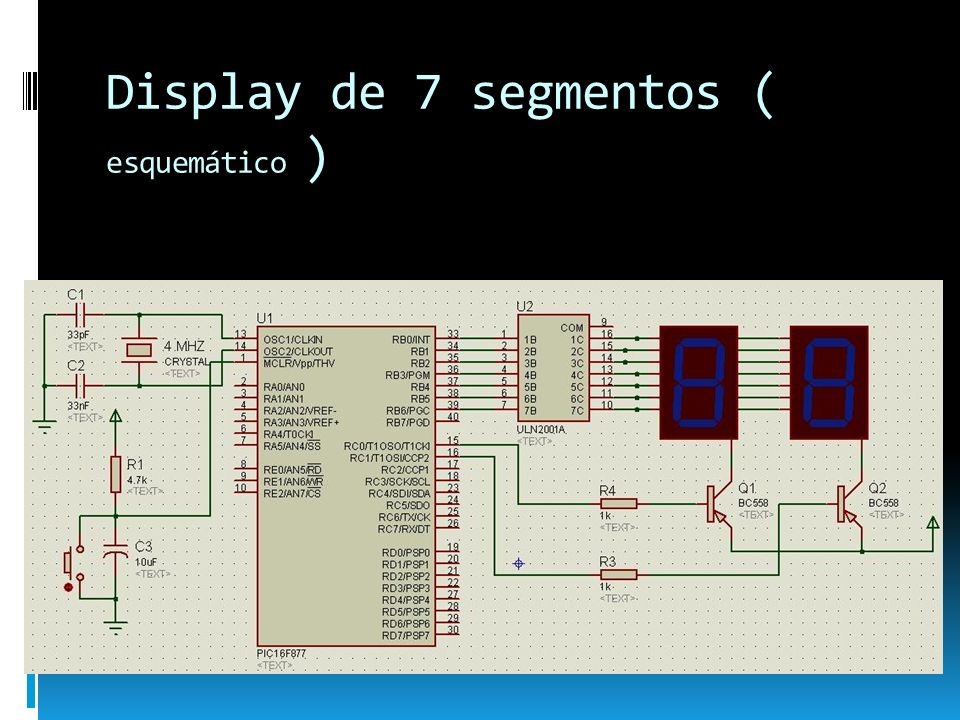Click the subtitle word 'esquemático'
Viewport: 960px width, 720px height.
pos(197,163)
